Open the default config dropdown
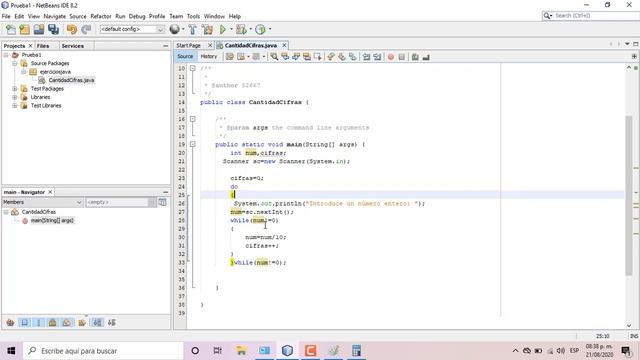640x360 pixels. pos(133,29)
